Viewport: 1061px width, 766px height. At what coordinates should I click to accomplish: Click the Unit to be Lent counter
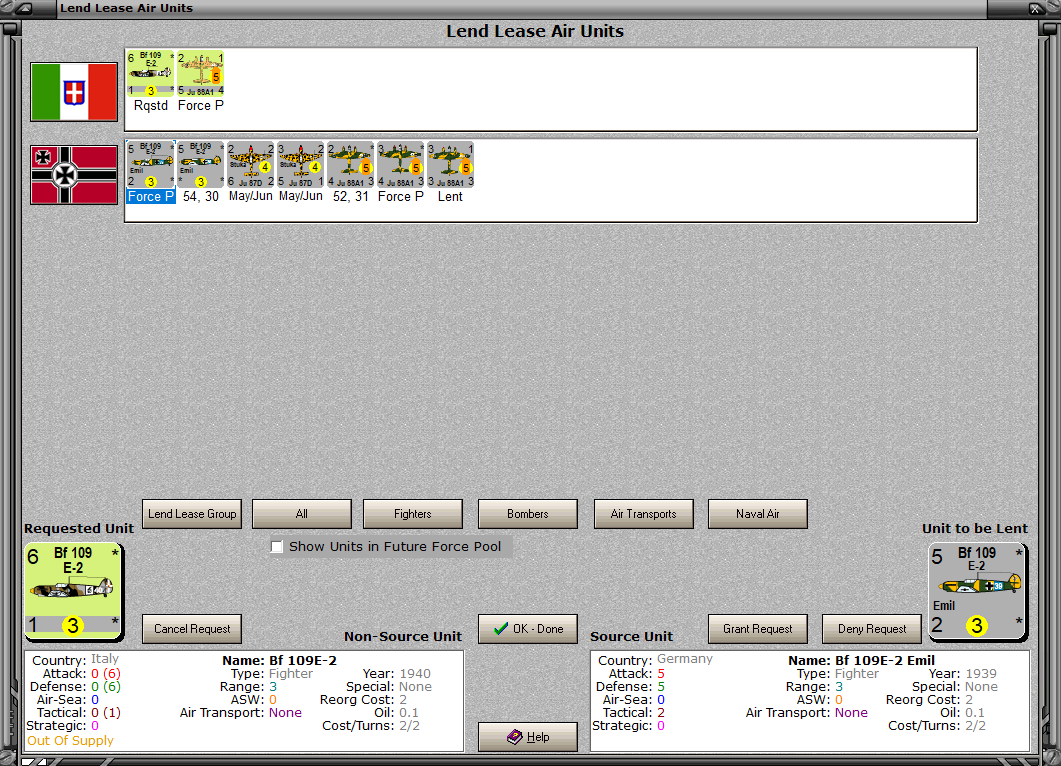click(978, 590)
